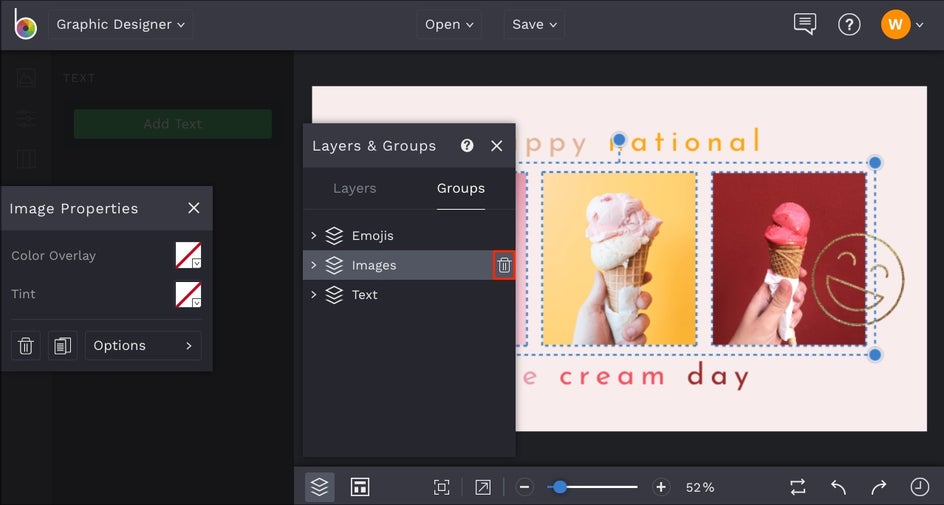Image resolution: width=944 pixels, height=505 pixels.
Task: Open the Open menu
Action: coord(449,25)
